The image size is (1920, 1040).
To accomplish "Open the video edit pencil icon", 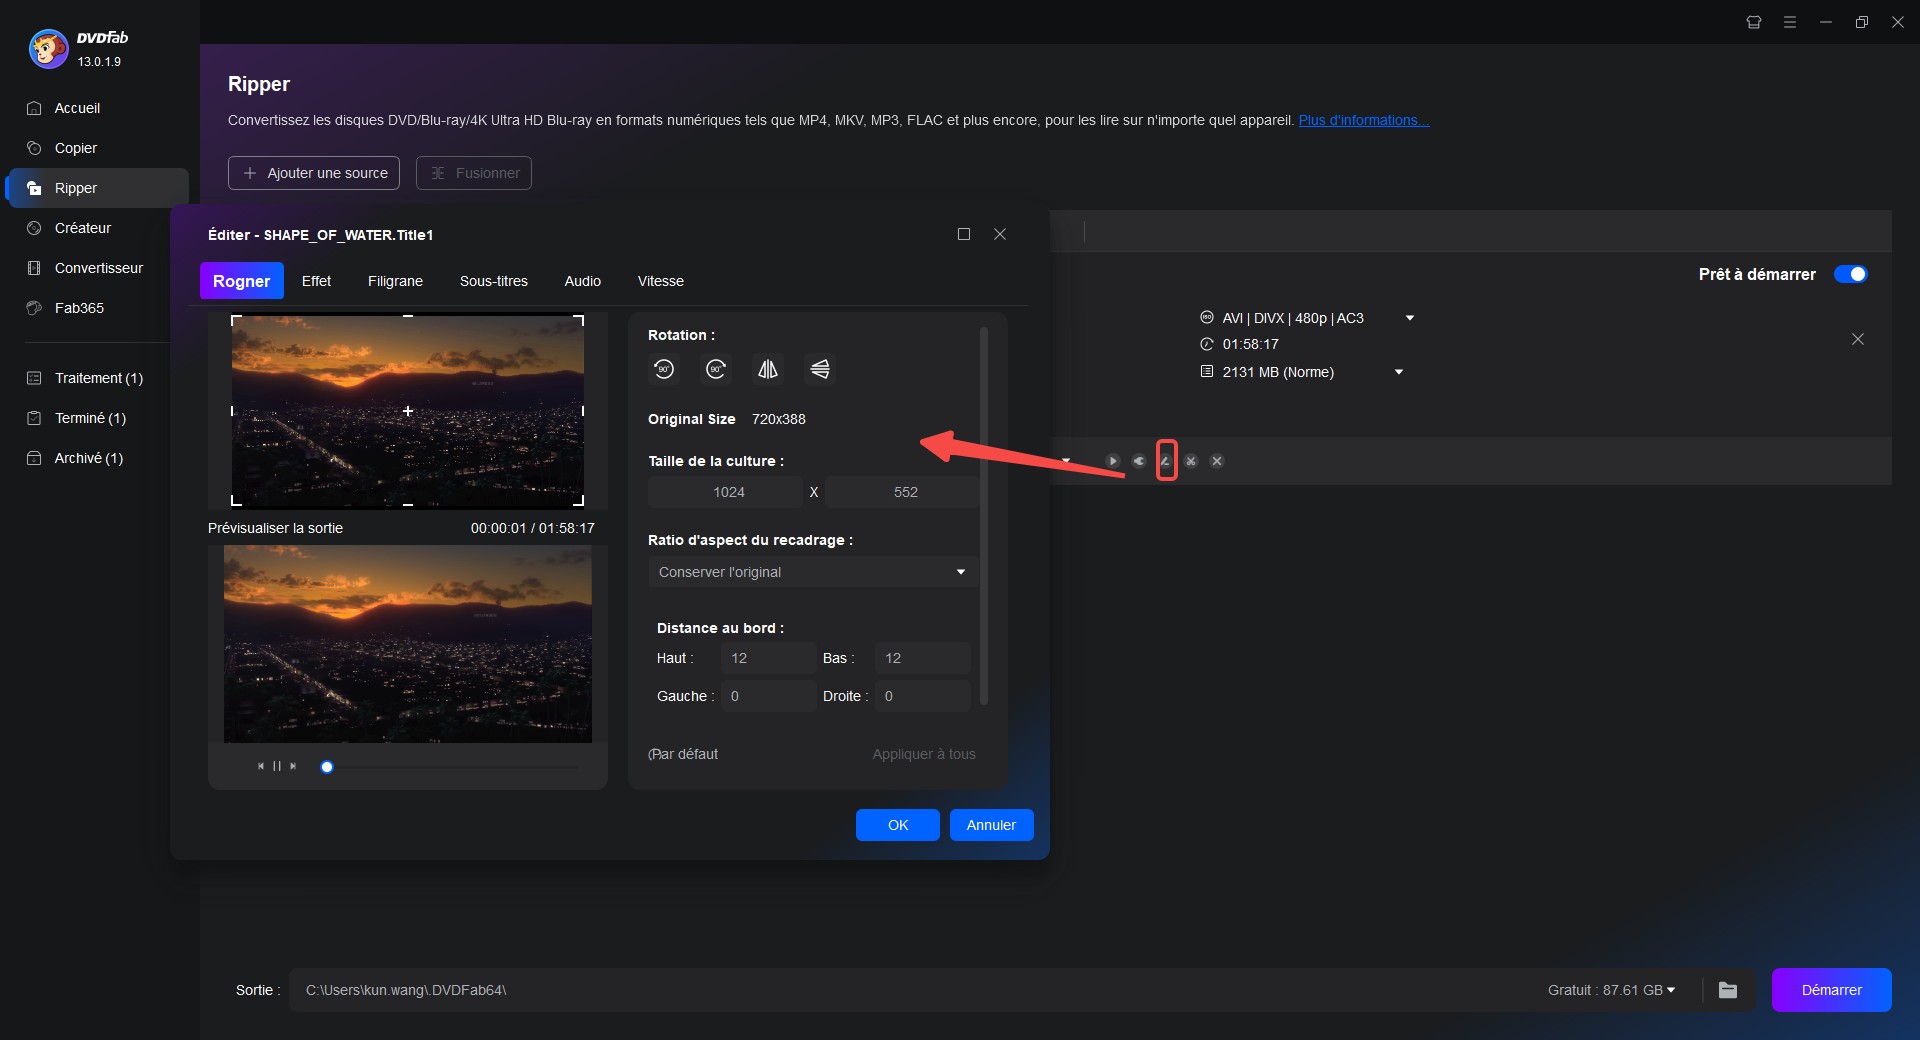I will [1166, 461].
